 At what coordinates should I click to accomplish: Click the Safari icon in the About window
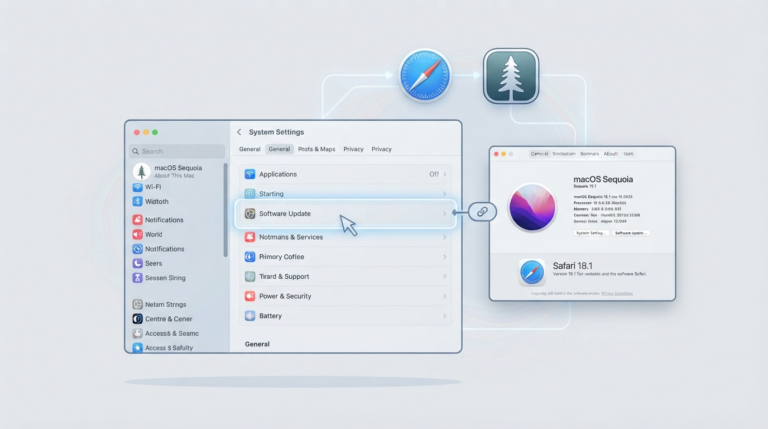[532, 272]
